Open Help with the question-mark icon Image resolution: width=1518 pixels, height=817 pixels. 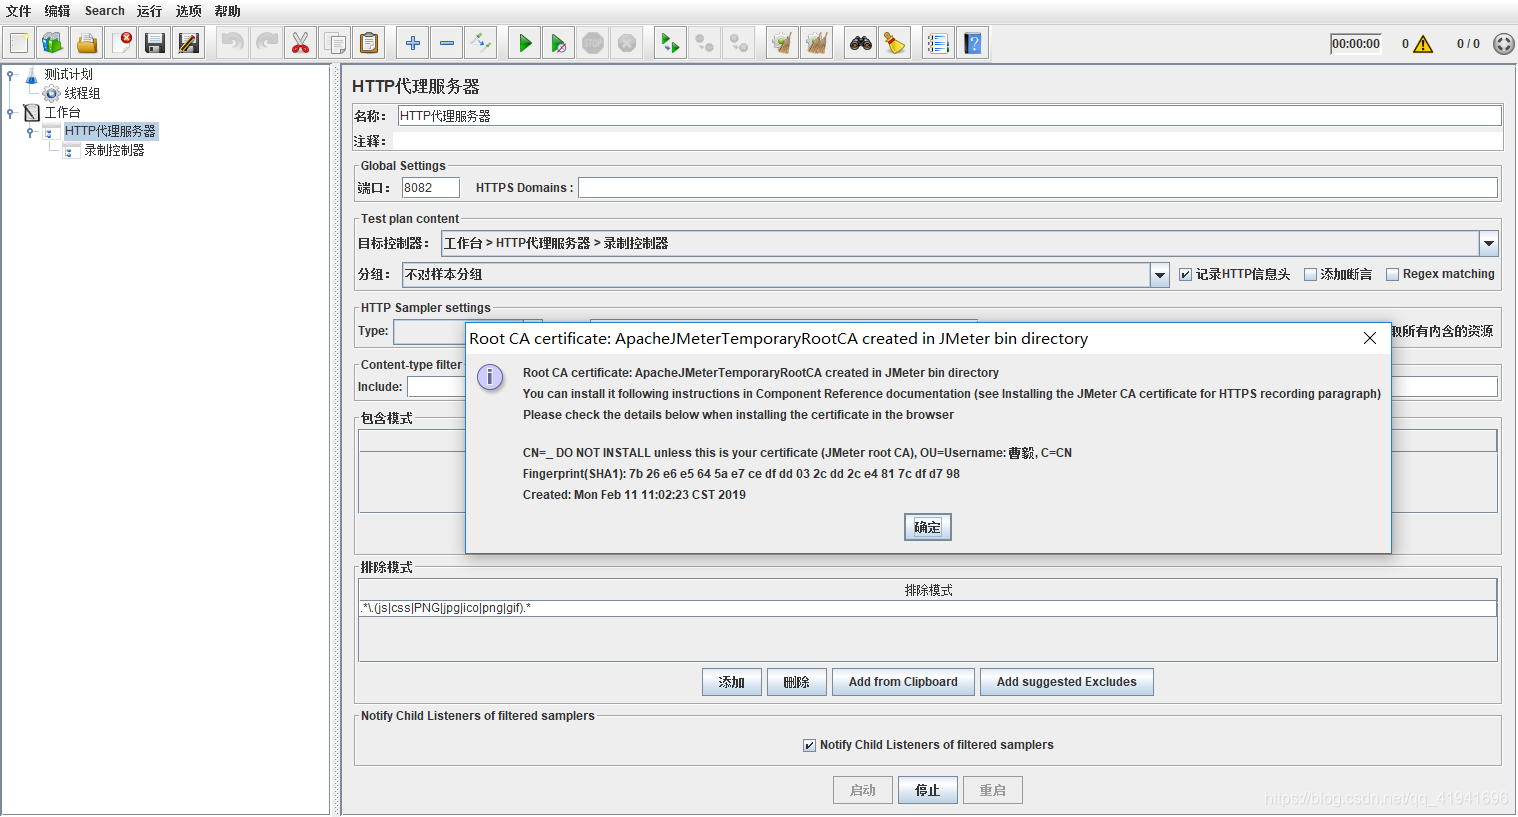pyautogui.click(x=972, y=43)
